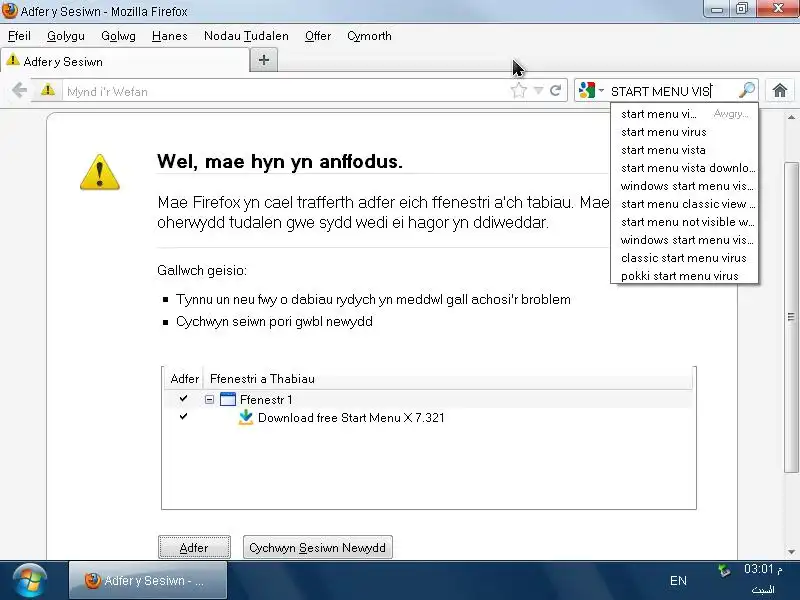
Task: Toggle restore checkmark for Download free Start Menu X
Action: (x=183, y=416)
